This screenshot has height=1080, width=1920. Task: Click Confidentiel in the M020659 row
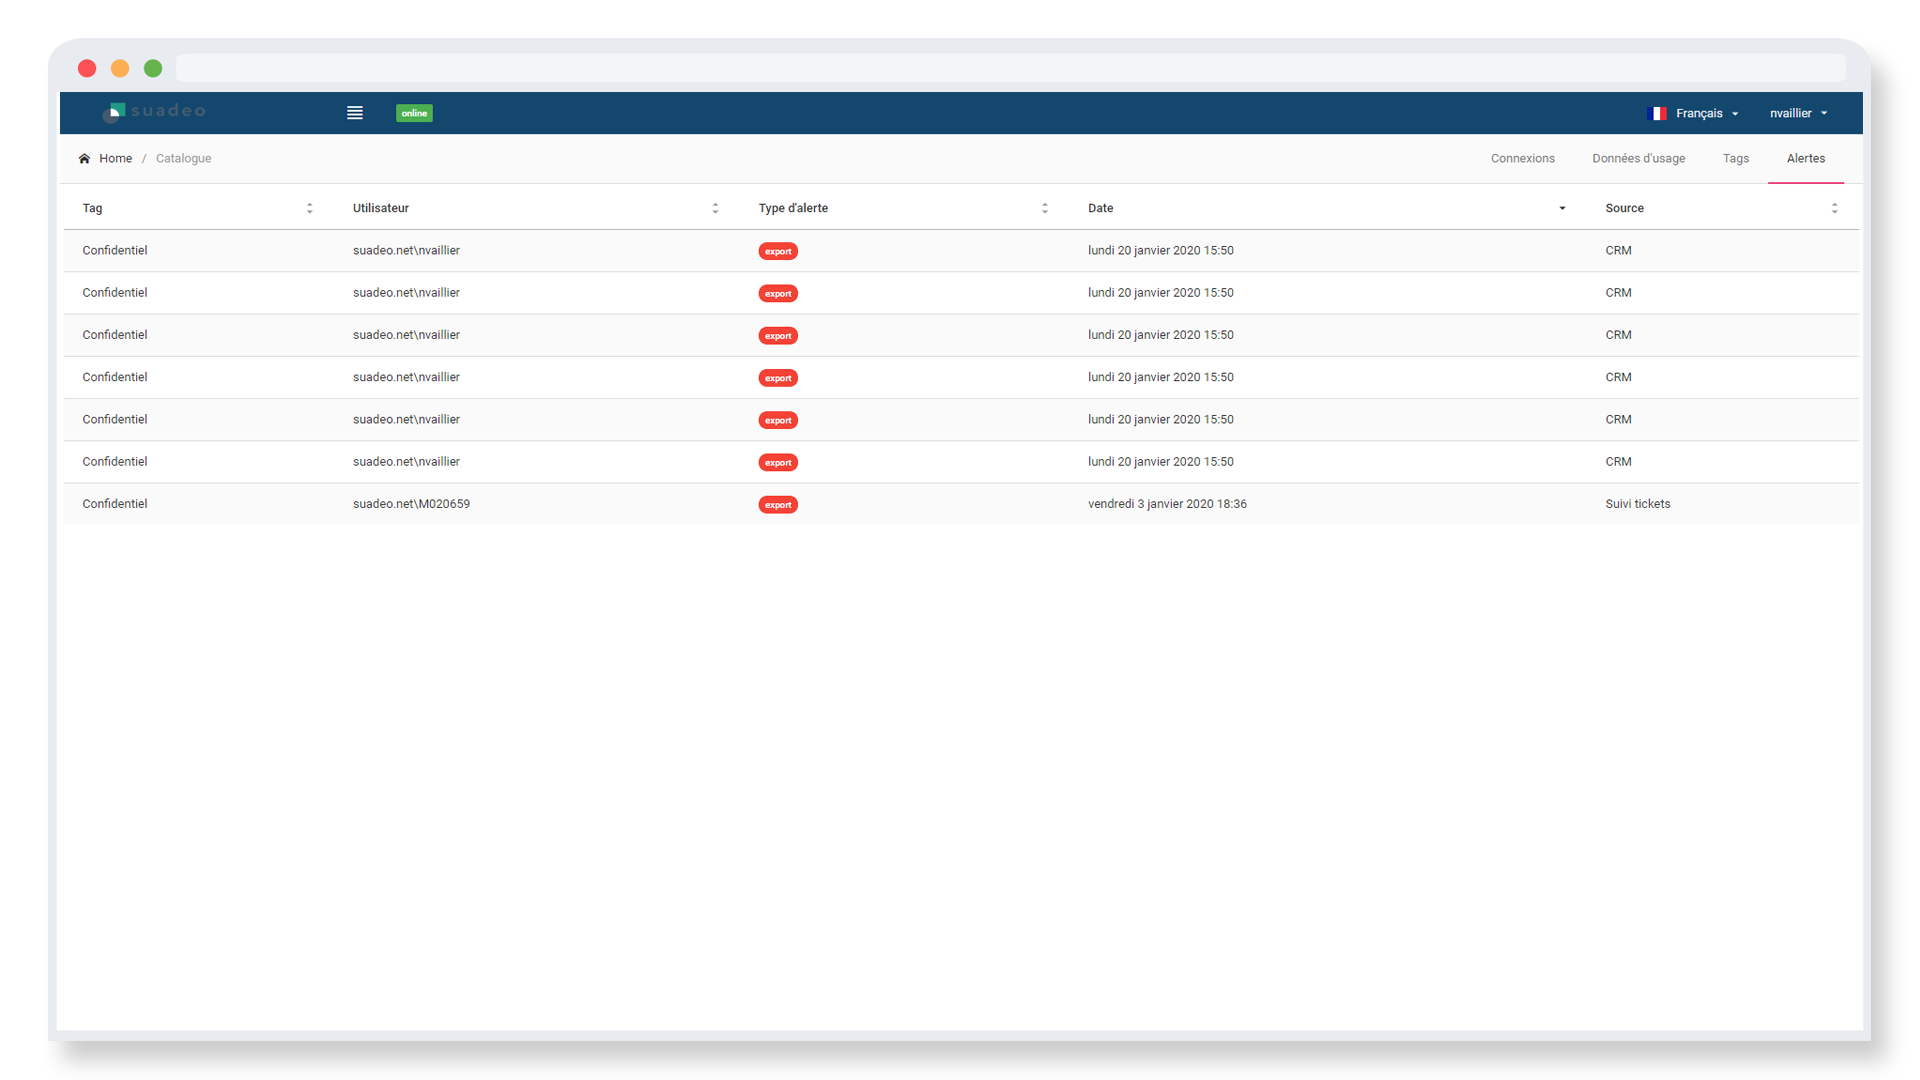[114, 504]
